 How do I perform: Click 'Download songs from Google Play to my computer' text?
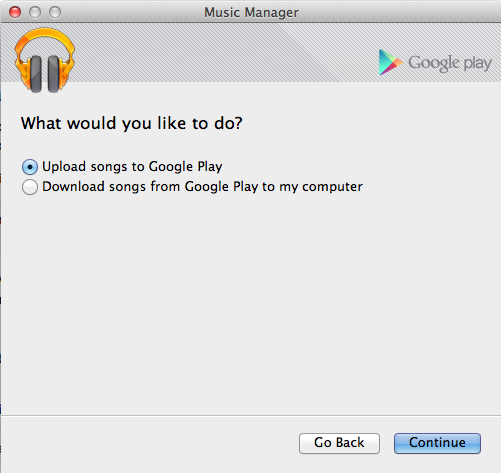(x=202, y=187)
